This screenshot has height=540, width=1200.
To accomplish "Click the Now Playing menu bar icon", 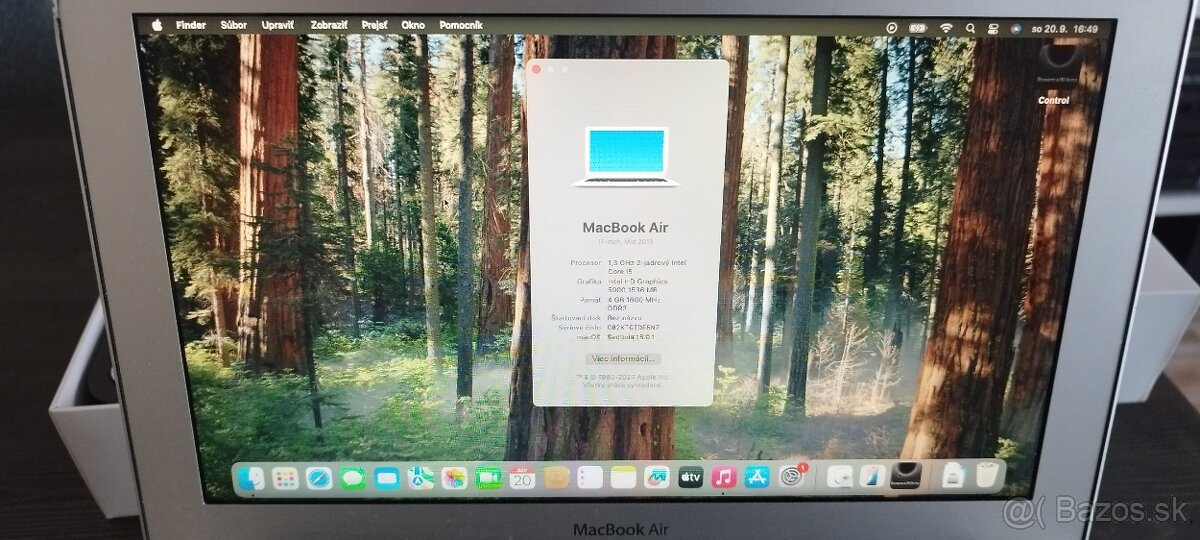I will tap(891, 28).
